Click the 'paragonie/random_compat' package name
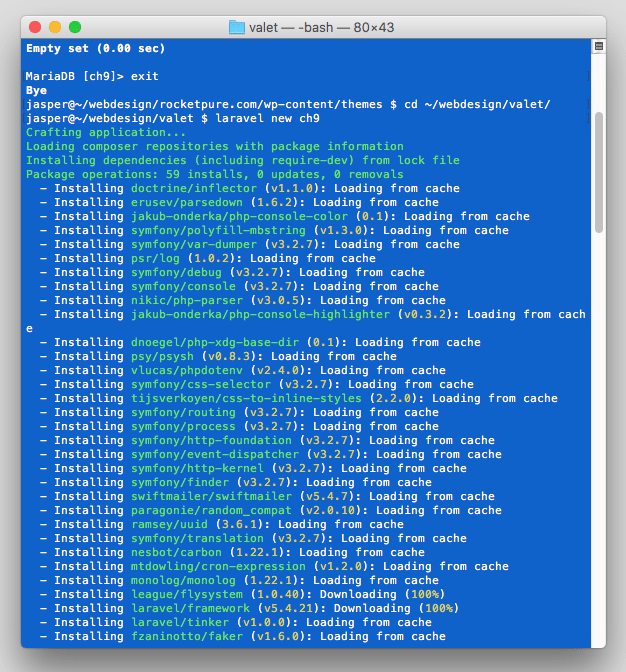Image resolution: width=626 pixels, height=672 pixels. (x=211, y=510)
